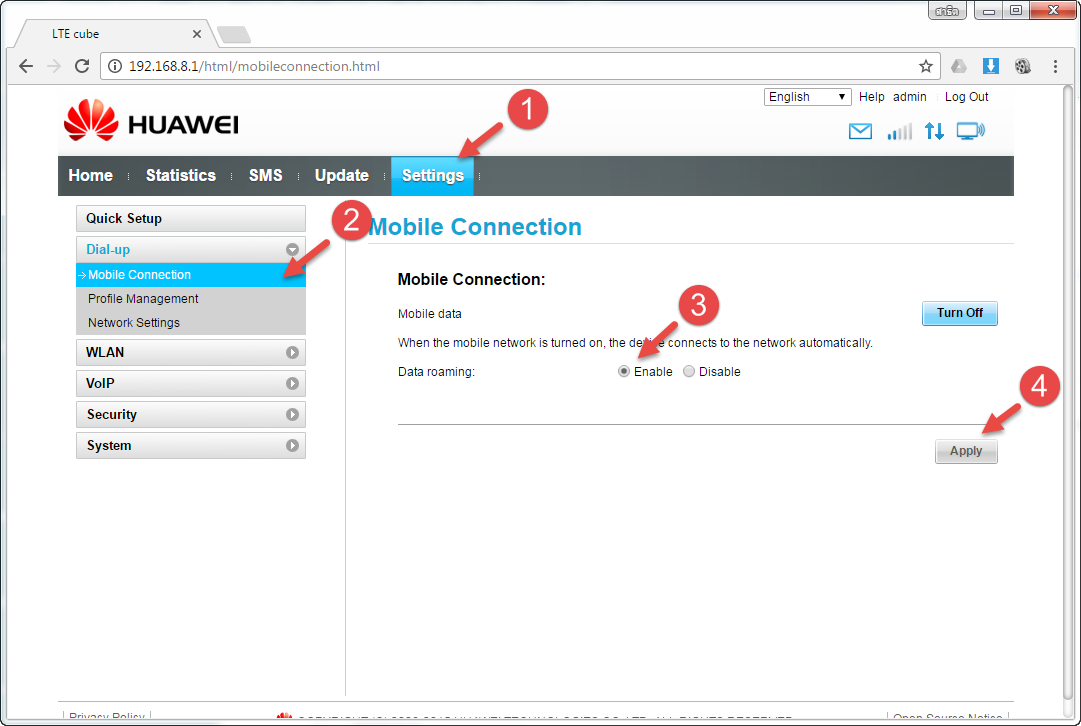
Task: Expand the WLAN sidebar section
Action: point(190,353)
